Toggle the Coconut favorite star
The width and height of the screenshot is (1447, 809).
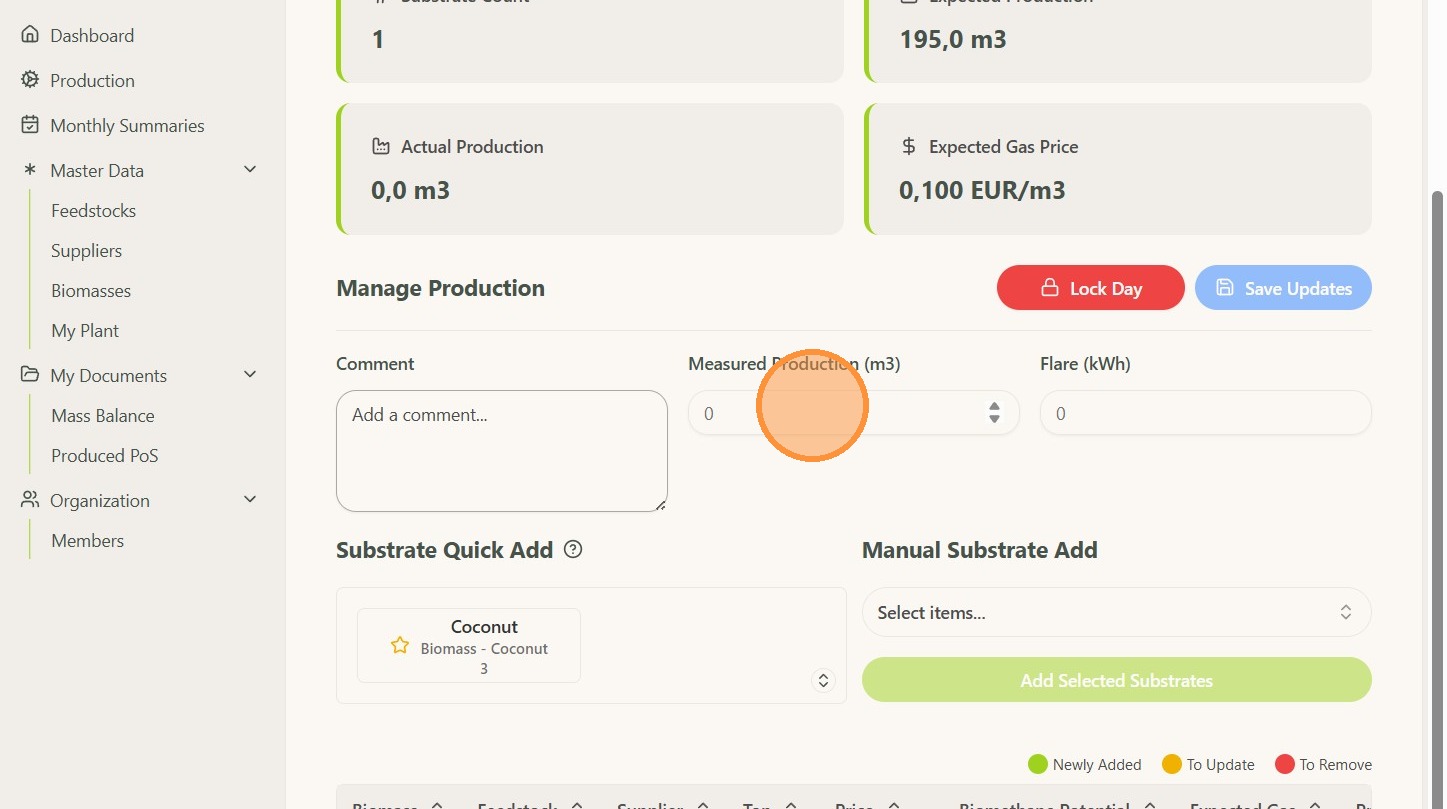[x=400, y=645]
